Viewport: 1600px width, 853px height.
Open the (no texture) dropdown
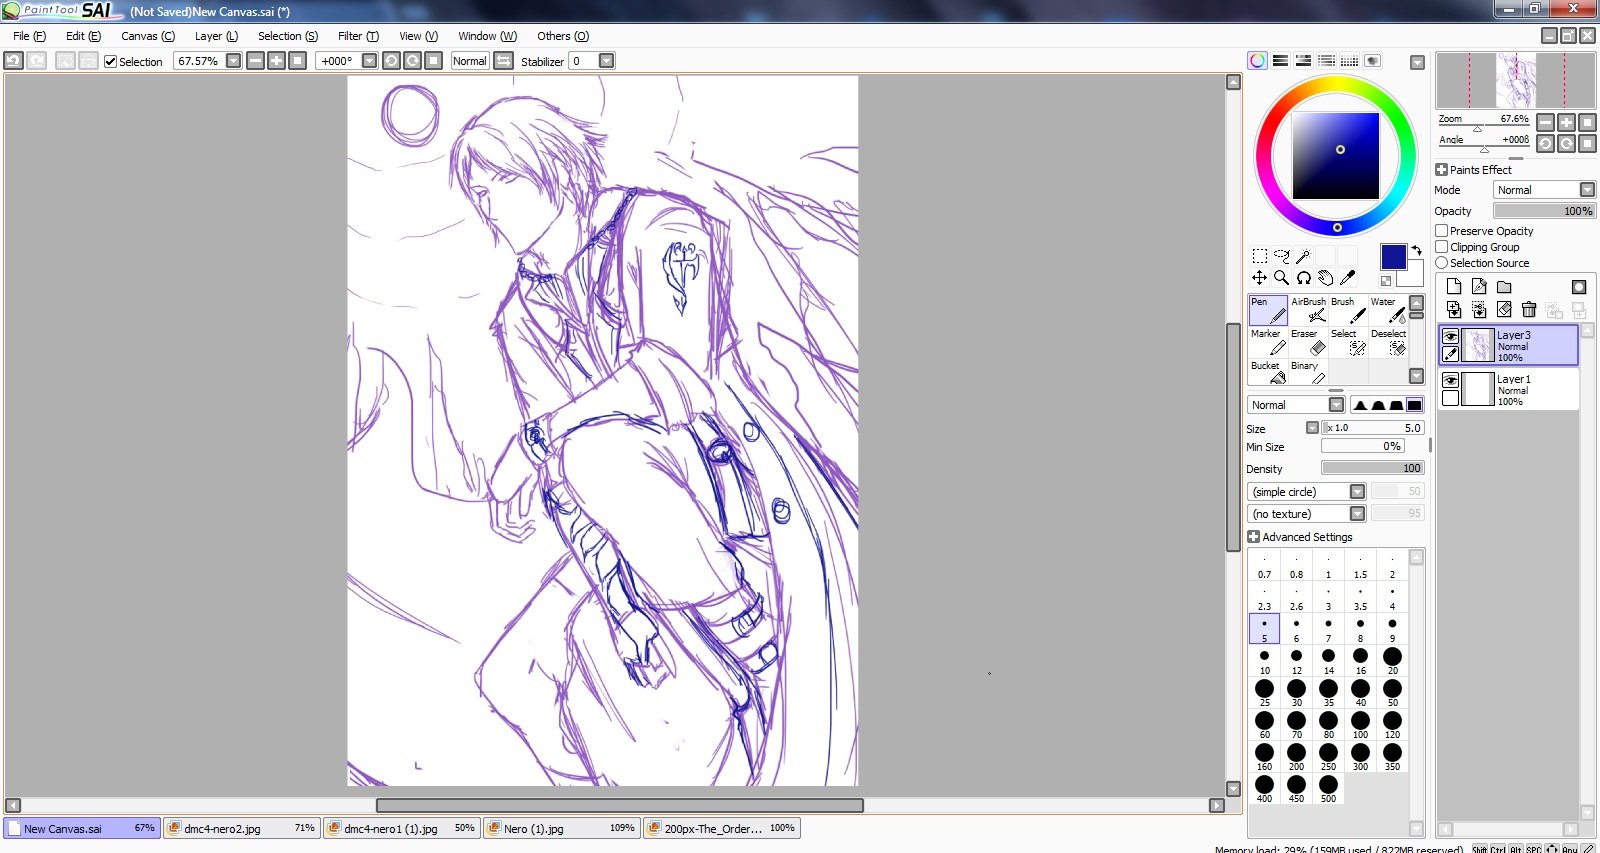click(x=1357, y=514)
